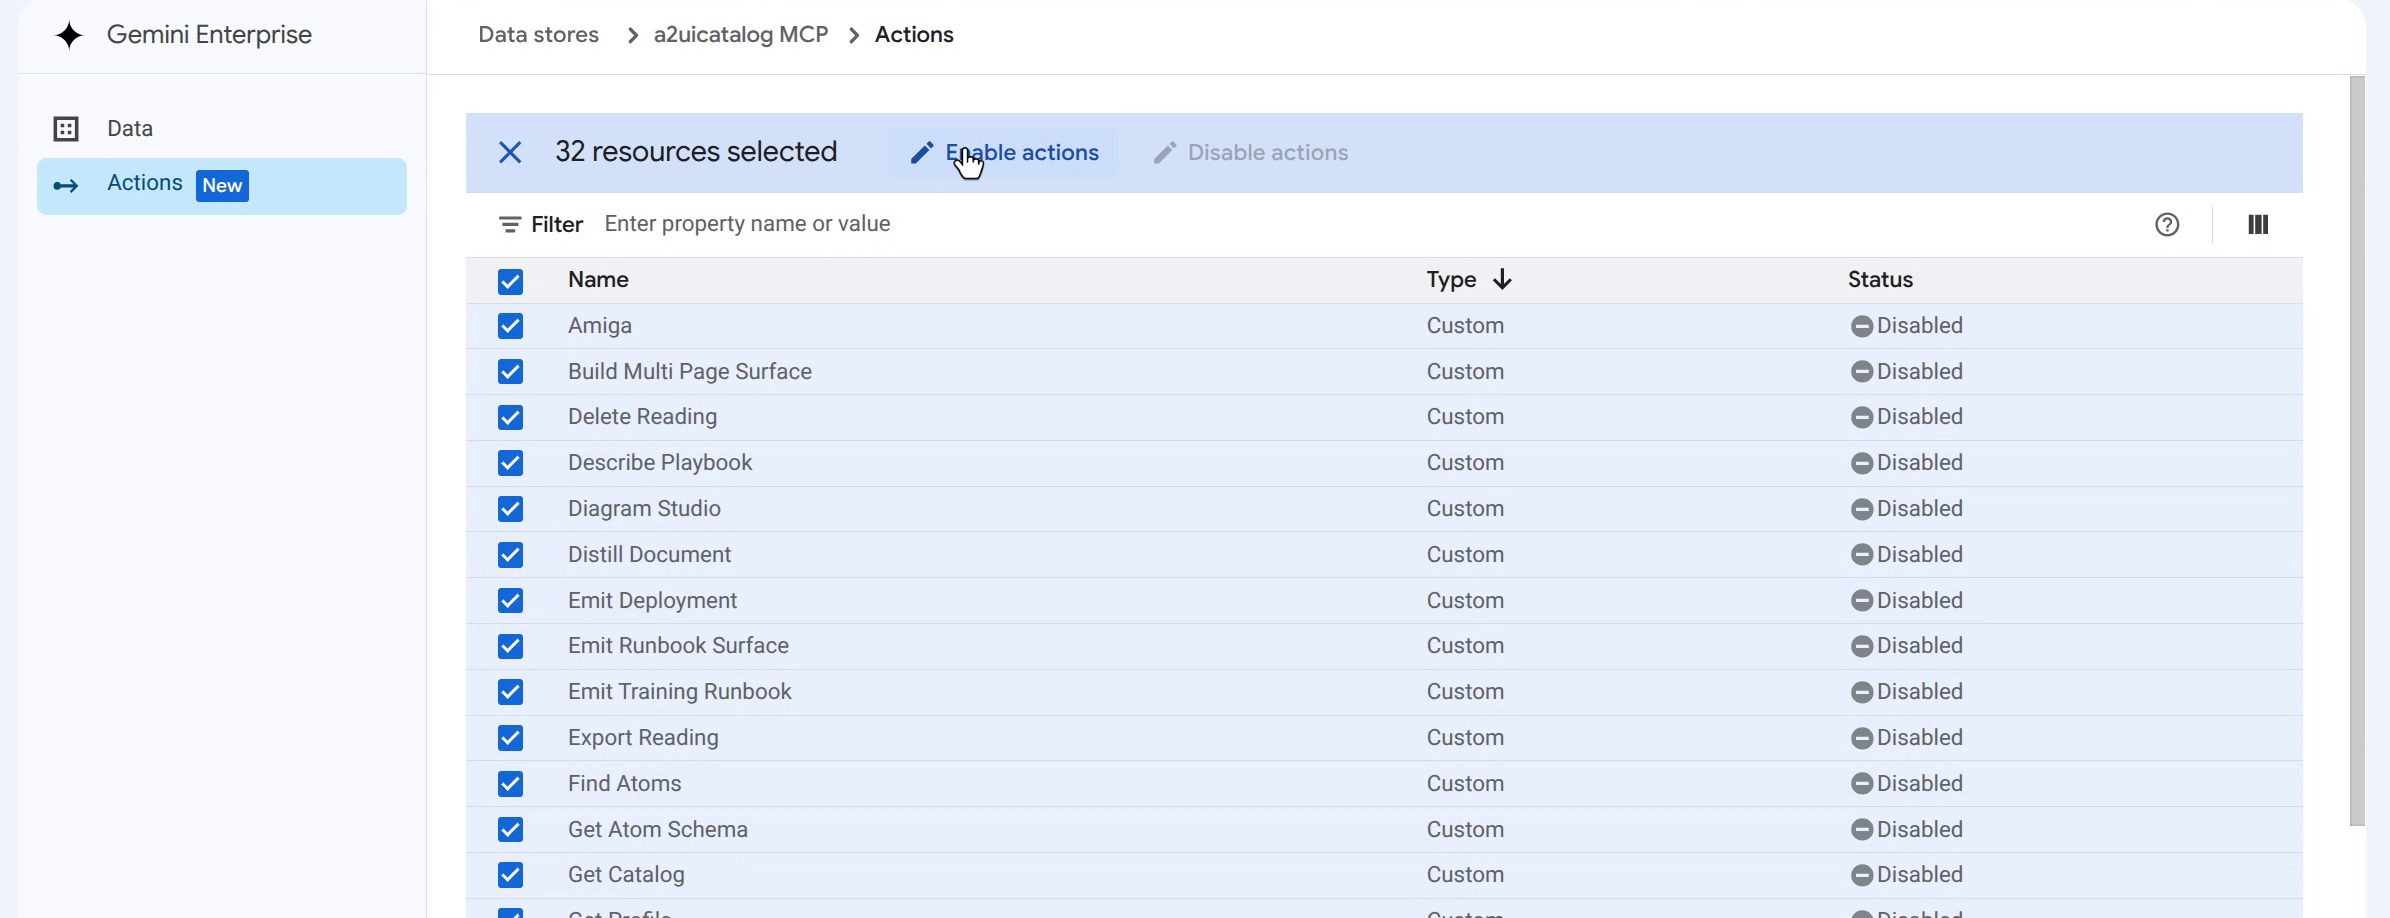The width and height of the screenshot is (2390, 918).
Task: Click Export Reading action name
Action: click(643, 738)
